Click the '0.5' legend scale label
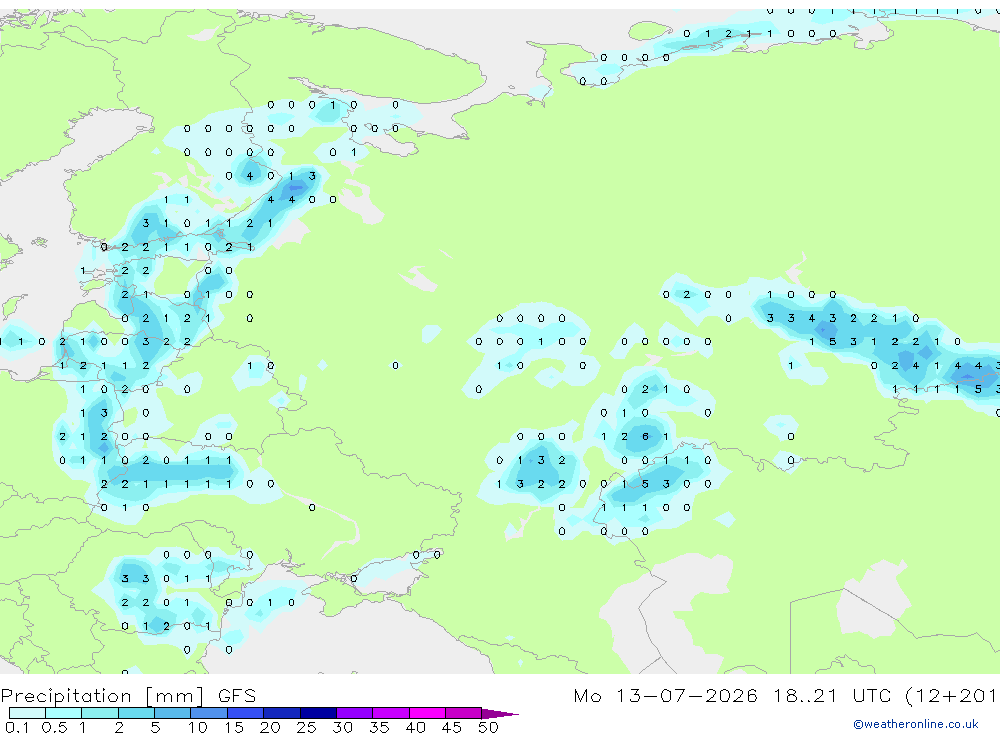Image resolution: width=1000 pixels, height=733 pixels. (54, 727)
